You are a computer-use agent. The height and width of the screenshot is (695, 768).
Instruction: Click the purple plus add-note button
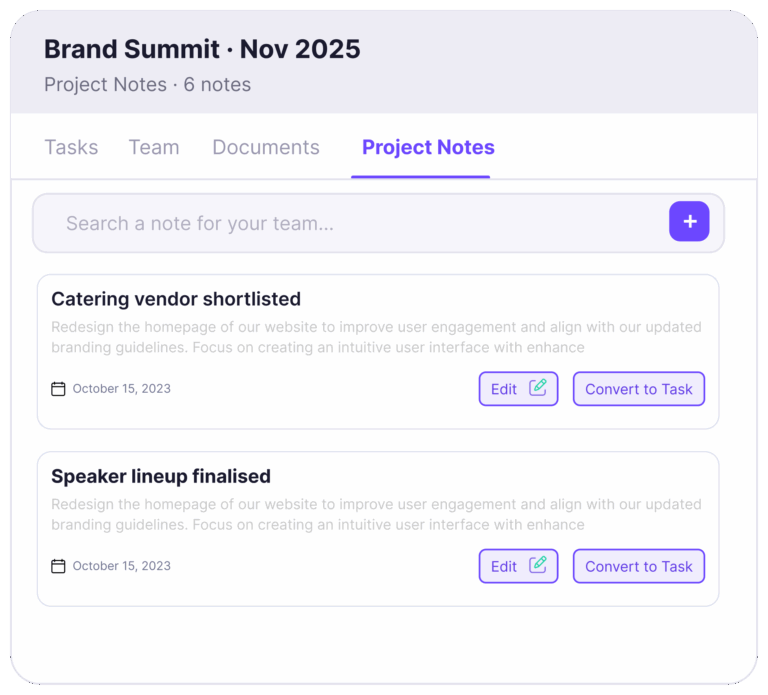(689, 222)
